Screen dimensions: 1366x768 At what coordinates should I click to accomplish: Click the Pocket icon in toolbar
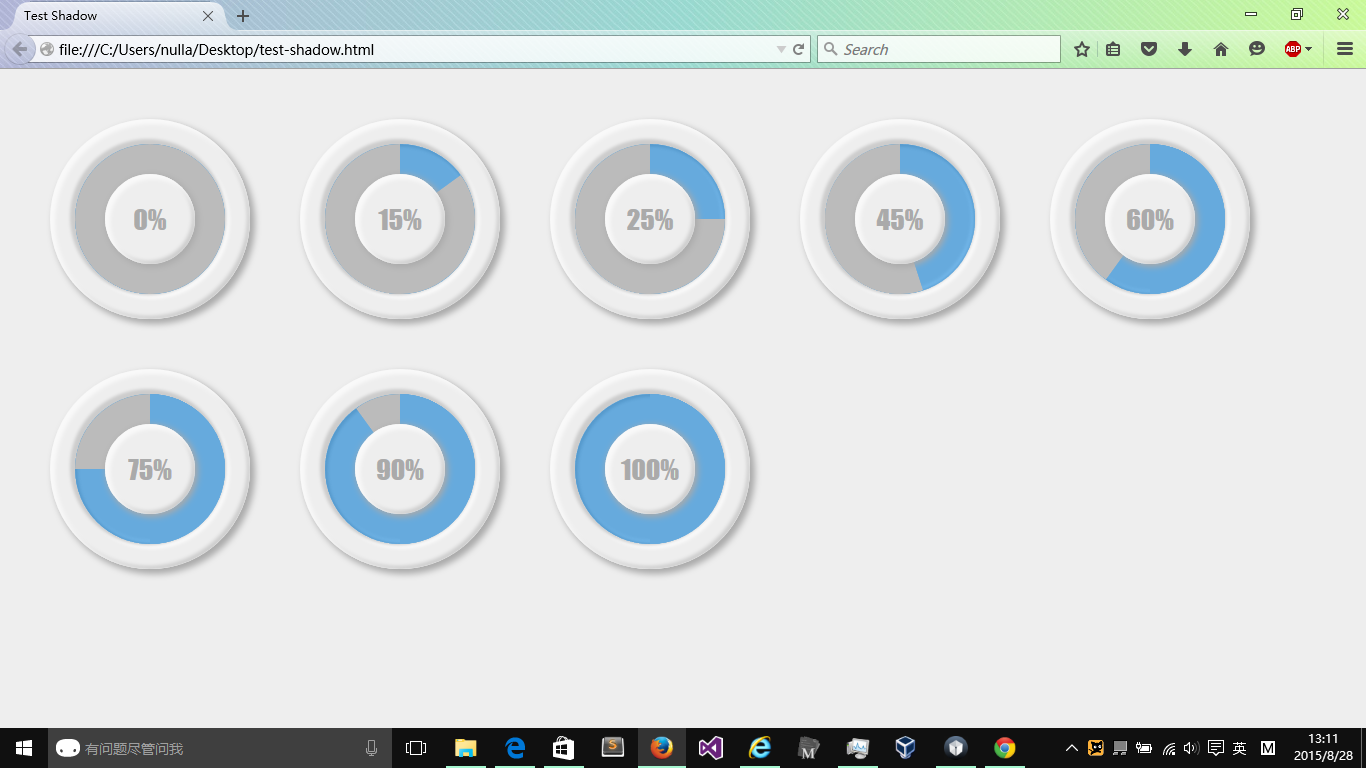1149,49
